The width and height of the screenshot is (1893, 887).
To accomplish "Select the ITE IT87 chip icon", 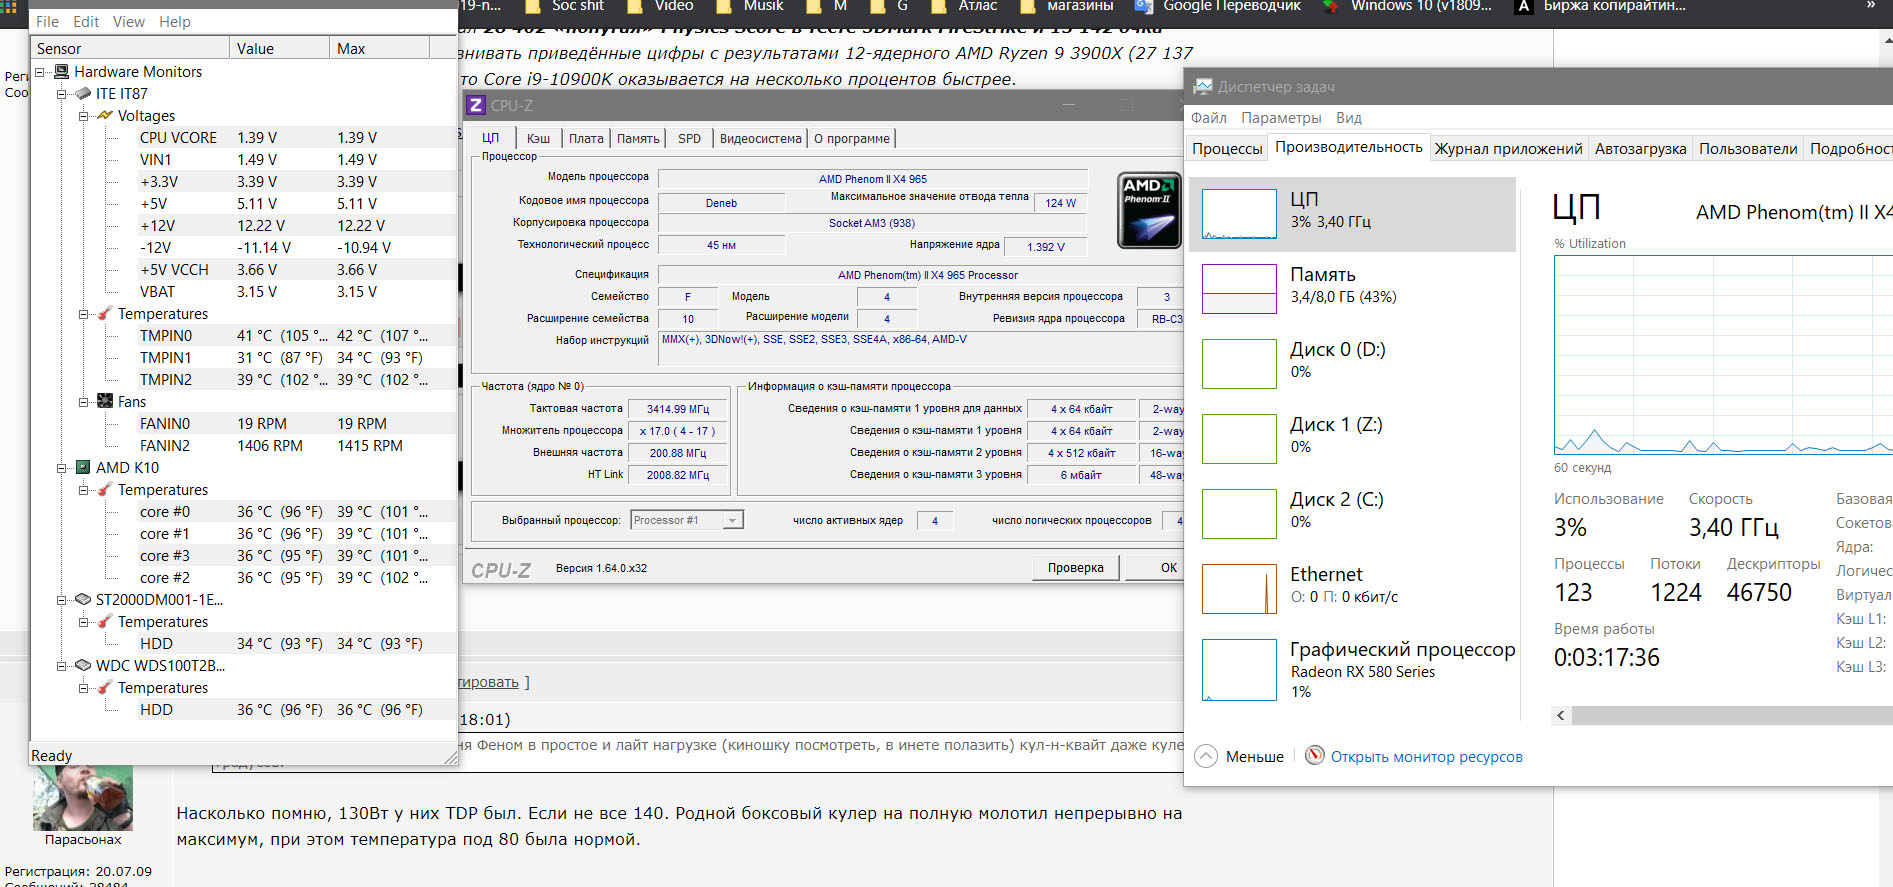I will [84, 94].
